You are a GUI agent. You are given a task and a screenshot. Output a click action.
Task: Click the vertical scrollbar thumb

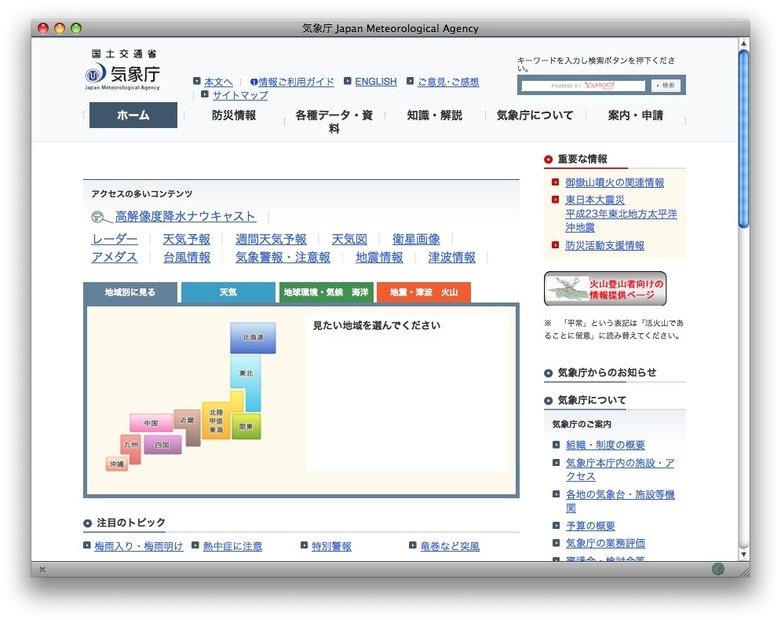[744, 139]
